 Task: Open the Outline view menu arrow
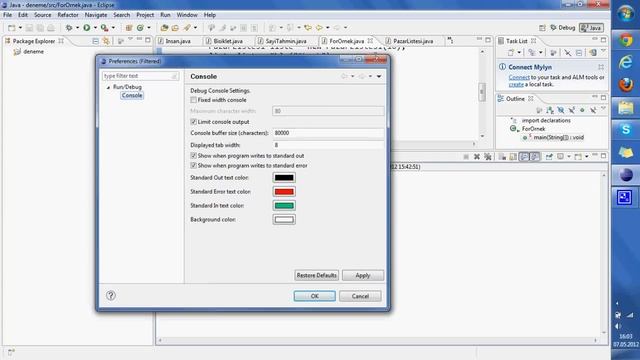click(x=603, y=109)
